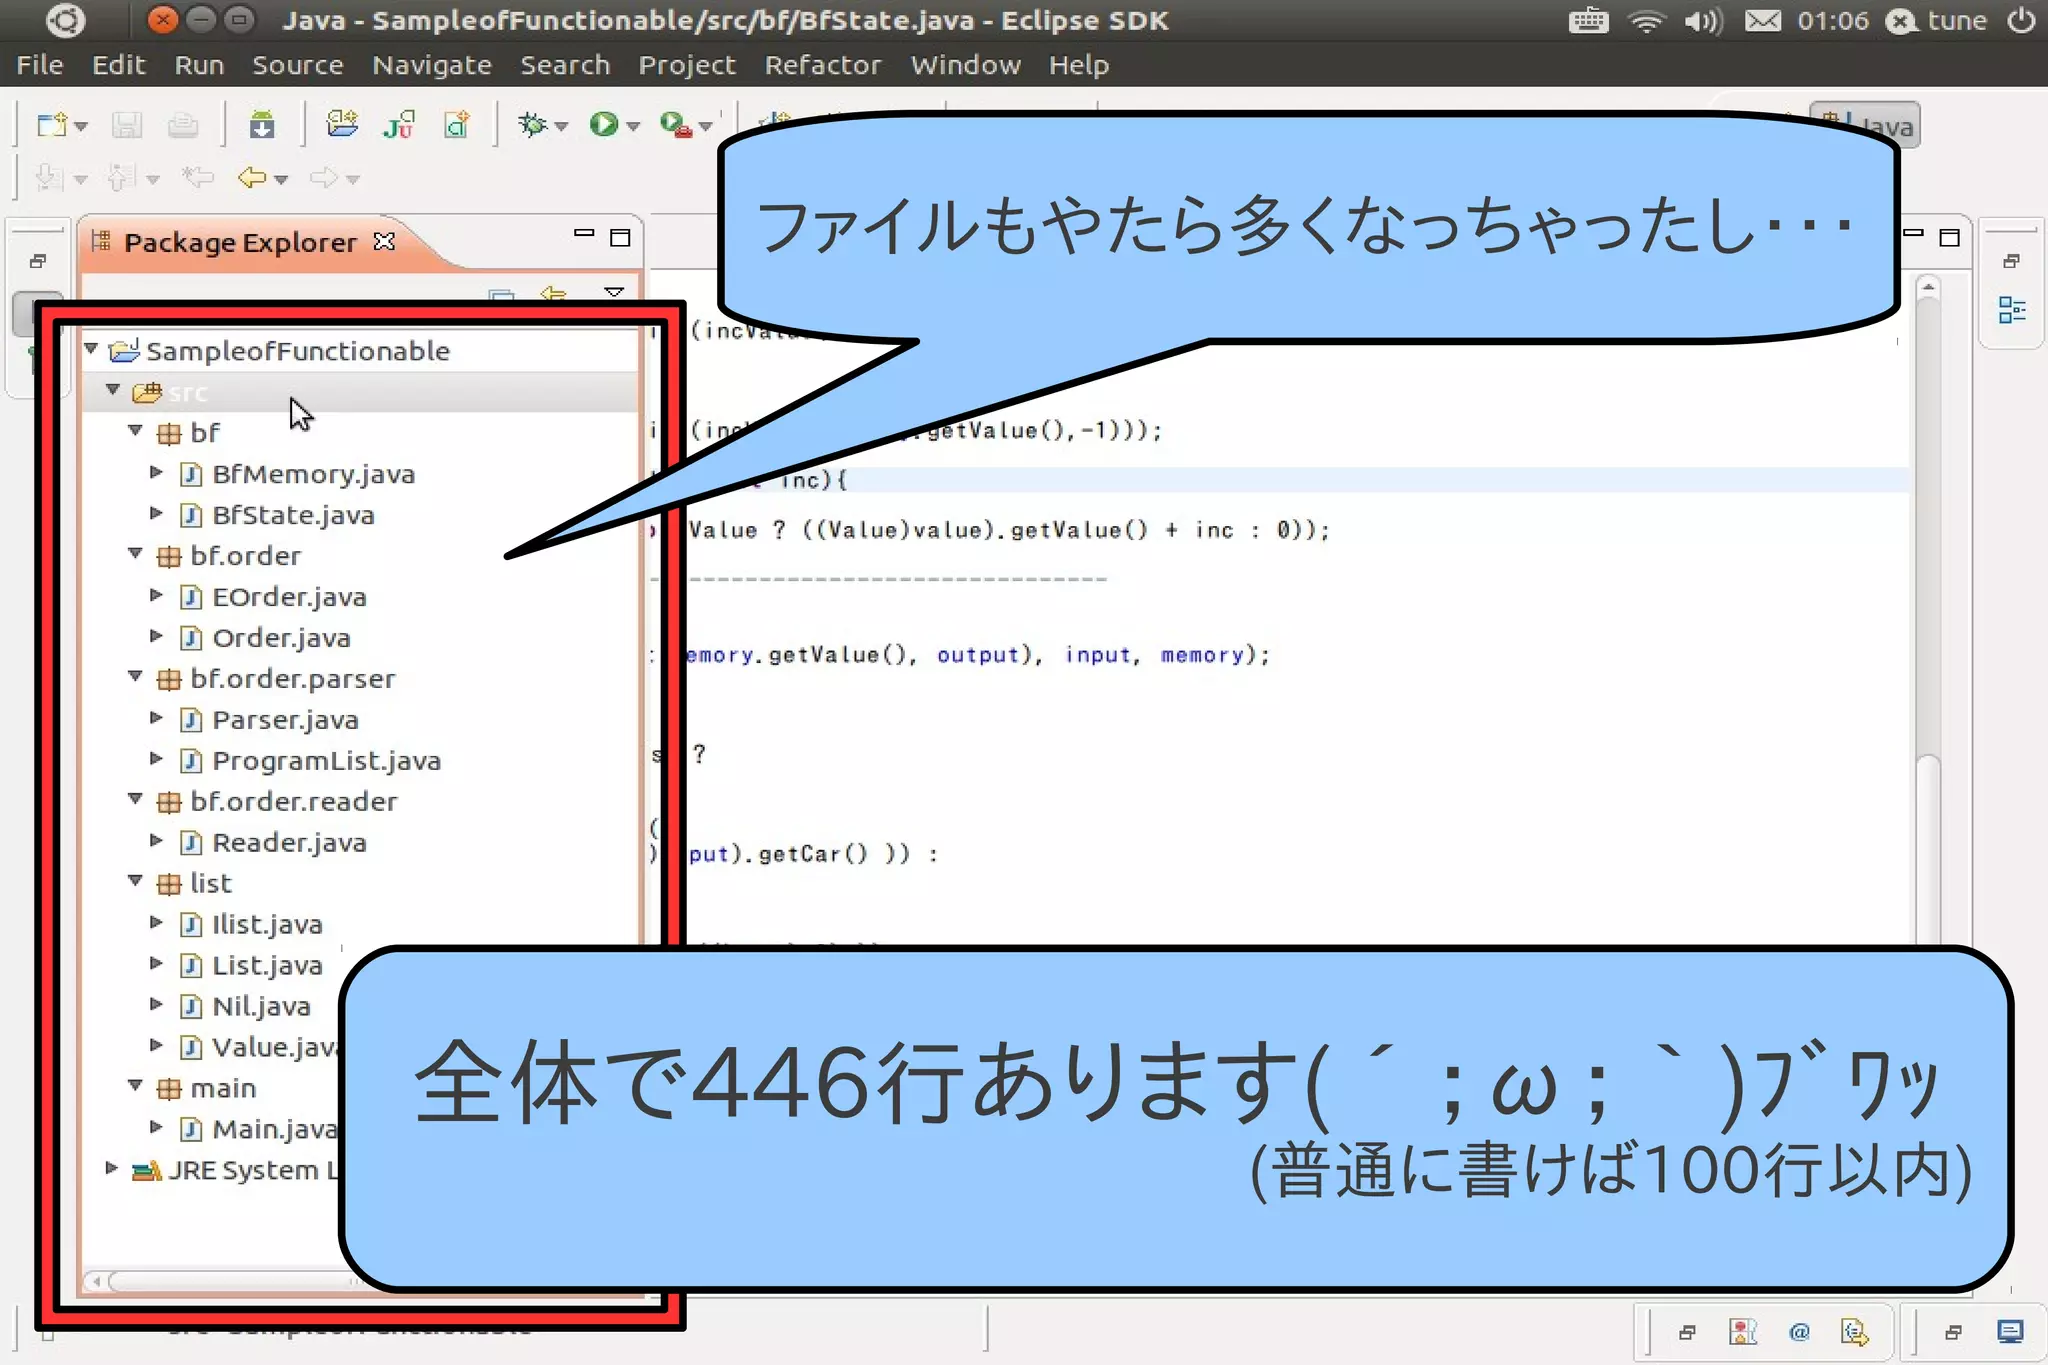
Task: Click the Console view icon bottom right
Action: (x=2010, y=1332)
